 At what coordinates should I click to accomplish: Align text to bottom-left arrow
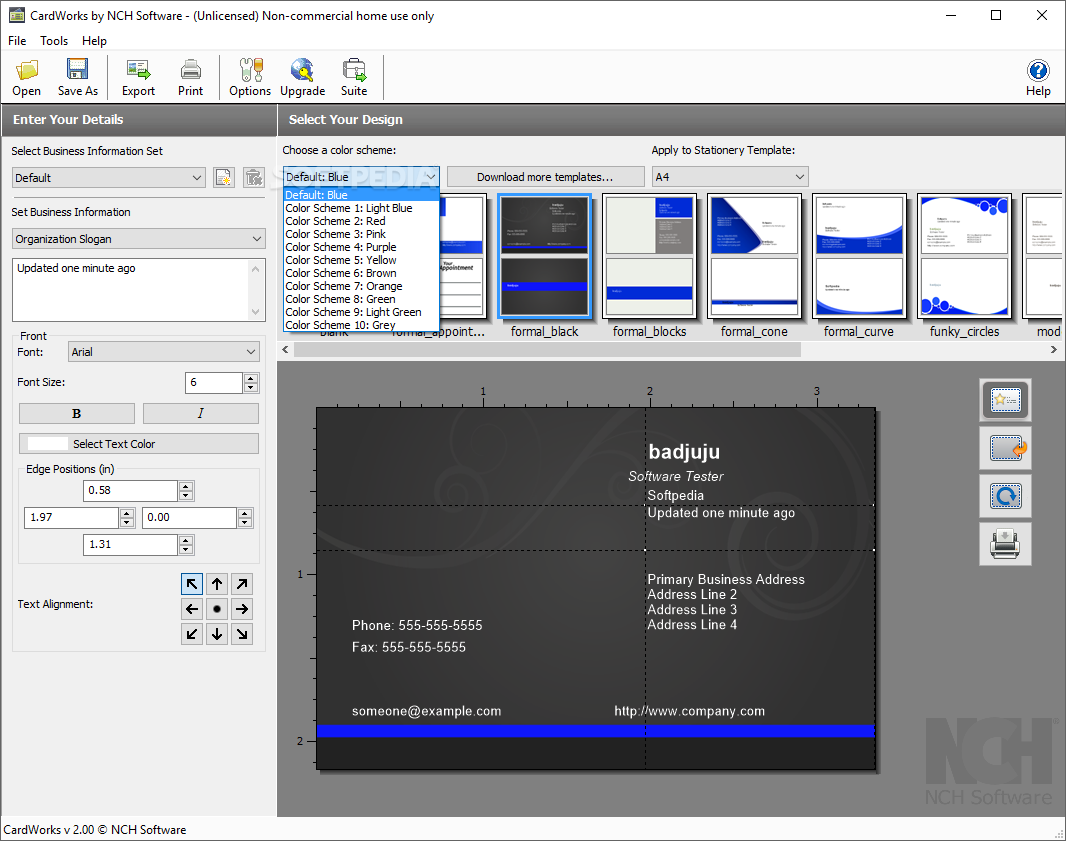click(192, 634)
